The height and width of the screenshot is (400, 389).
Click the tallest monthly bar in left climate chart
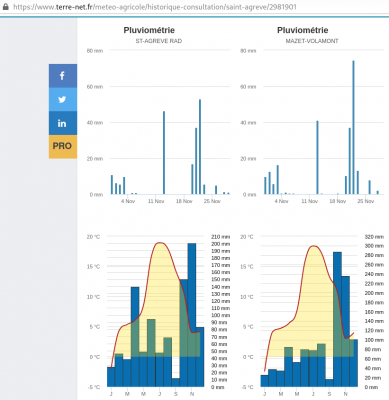192,315
